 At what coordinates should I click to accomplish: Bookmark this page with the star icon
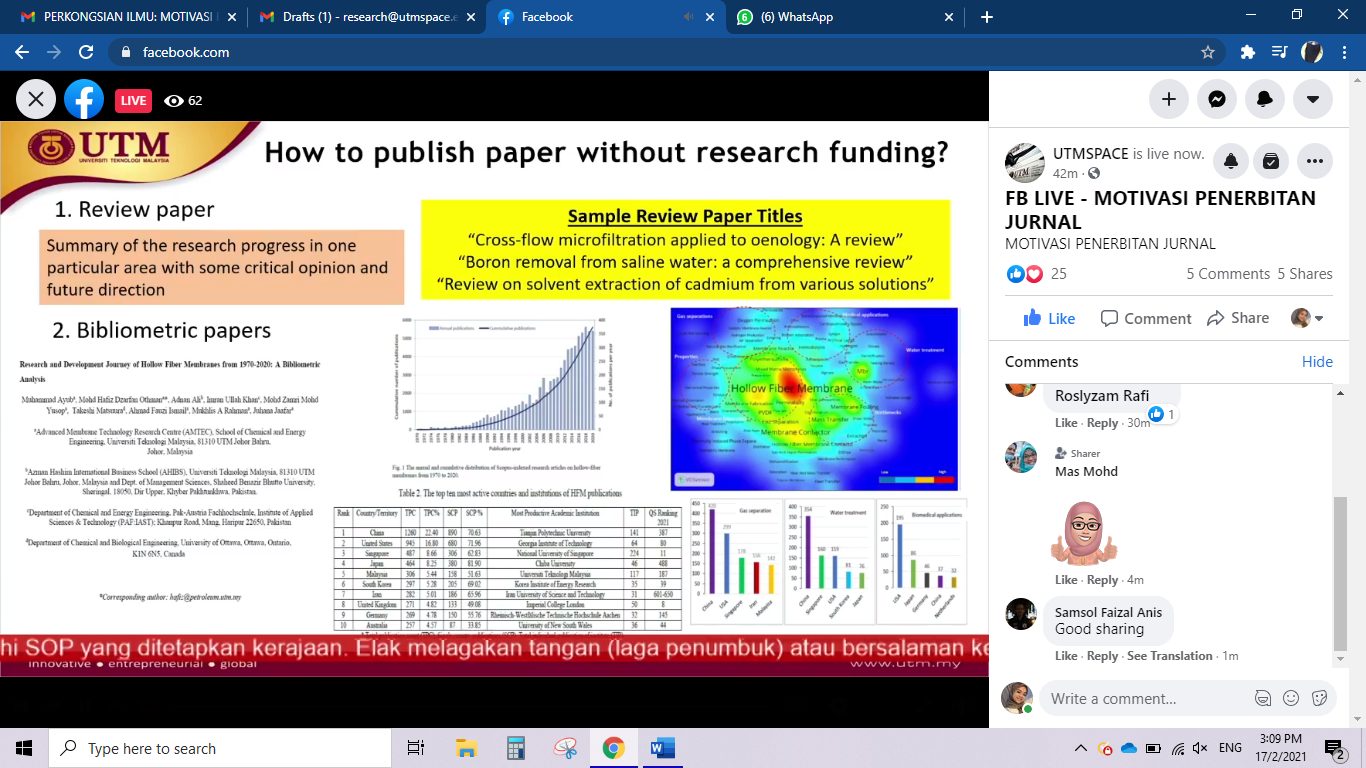pyautogui.click(x=1207, y=52)
